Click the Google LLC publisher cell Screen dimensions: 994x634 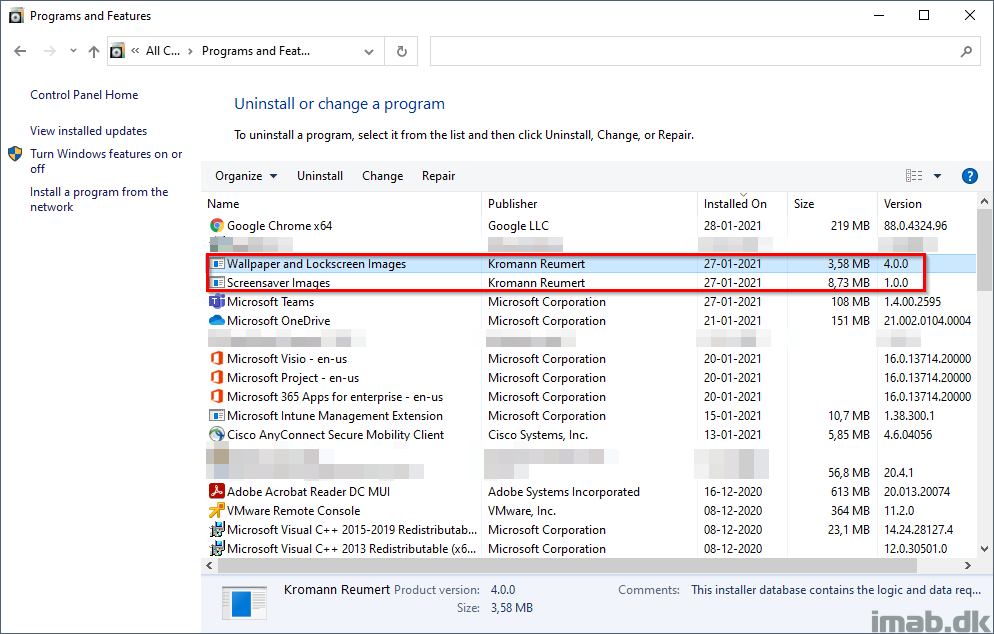click(519, 226)
